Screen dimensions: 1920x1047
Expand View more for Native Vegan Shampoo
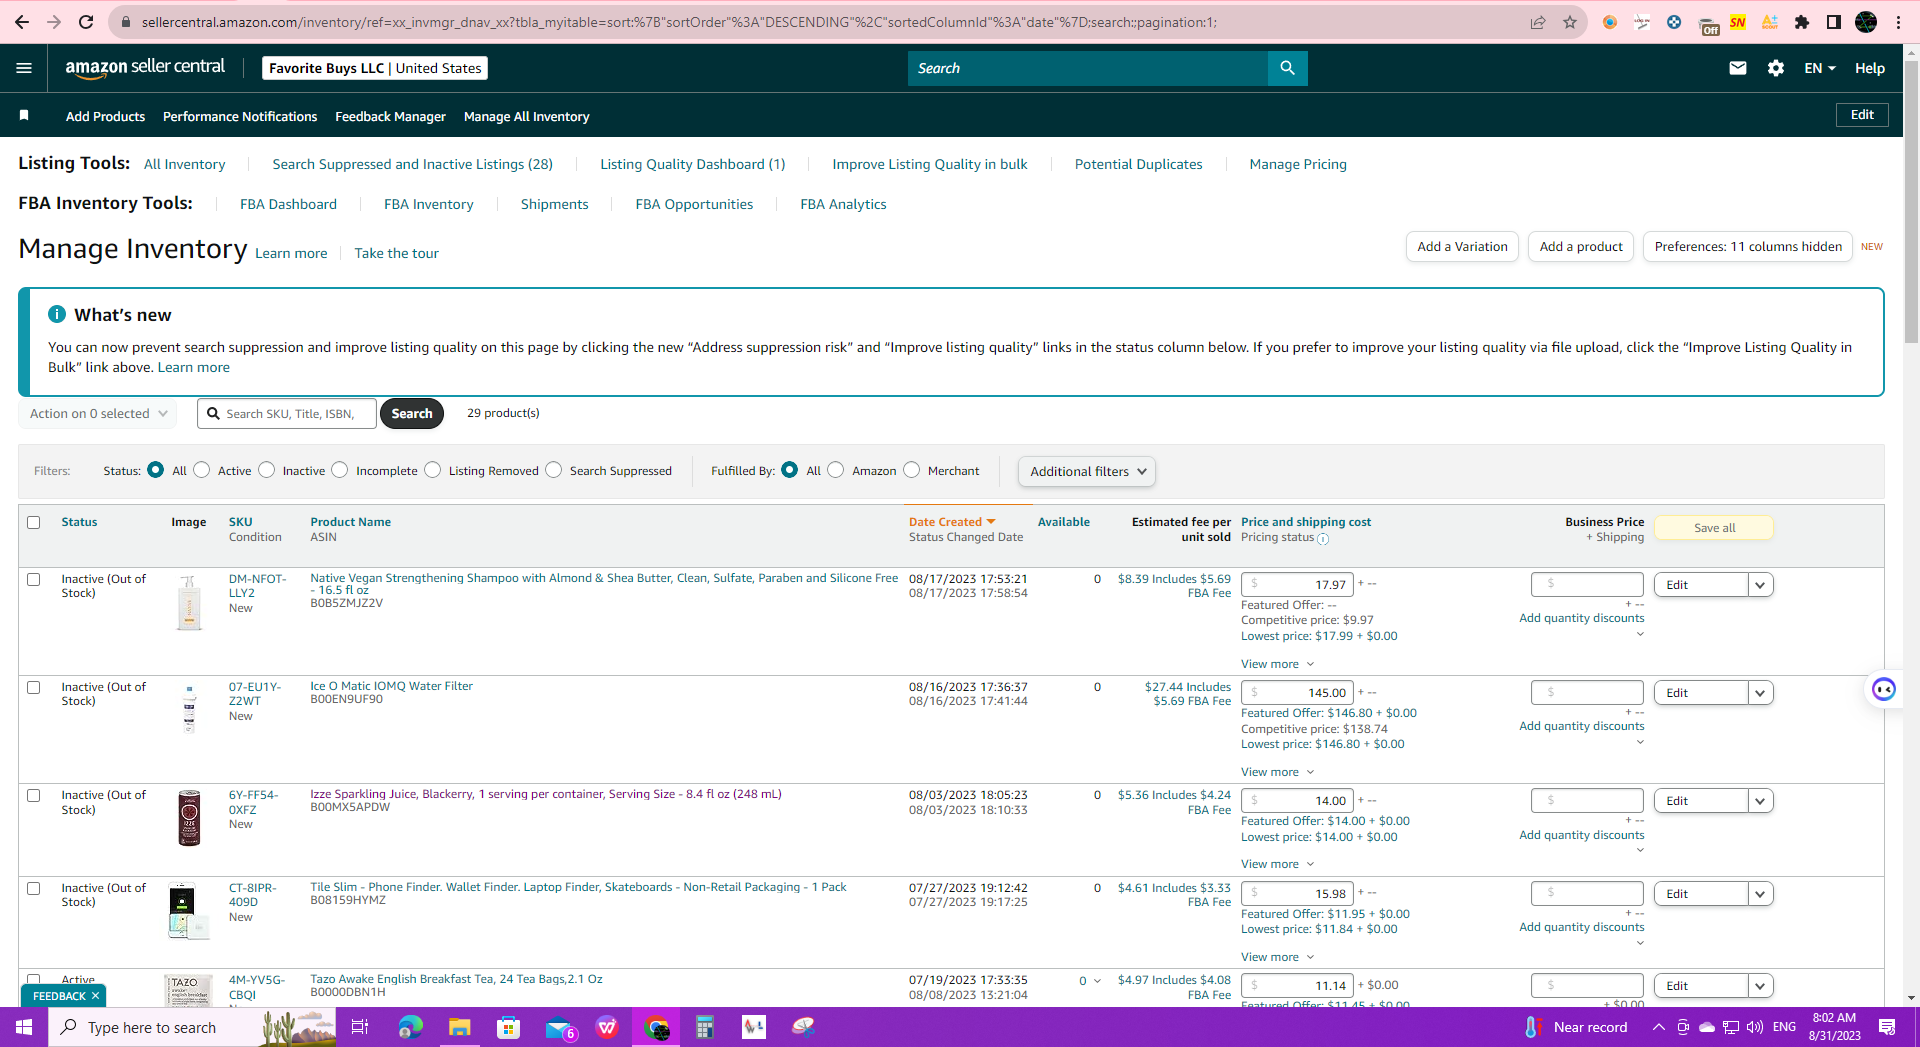(1278, 664)
